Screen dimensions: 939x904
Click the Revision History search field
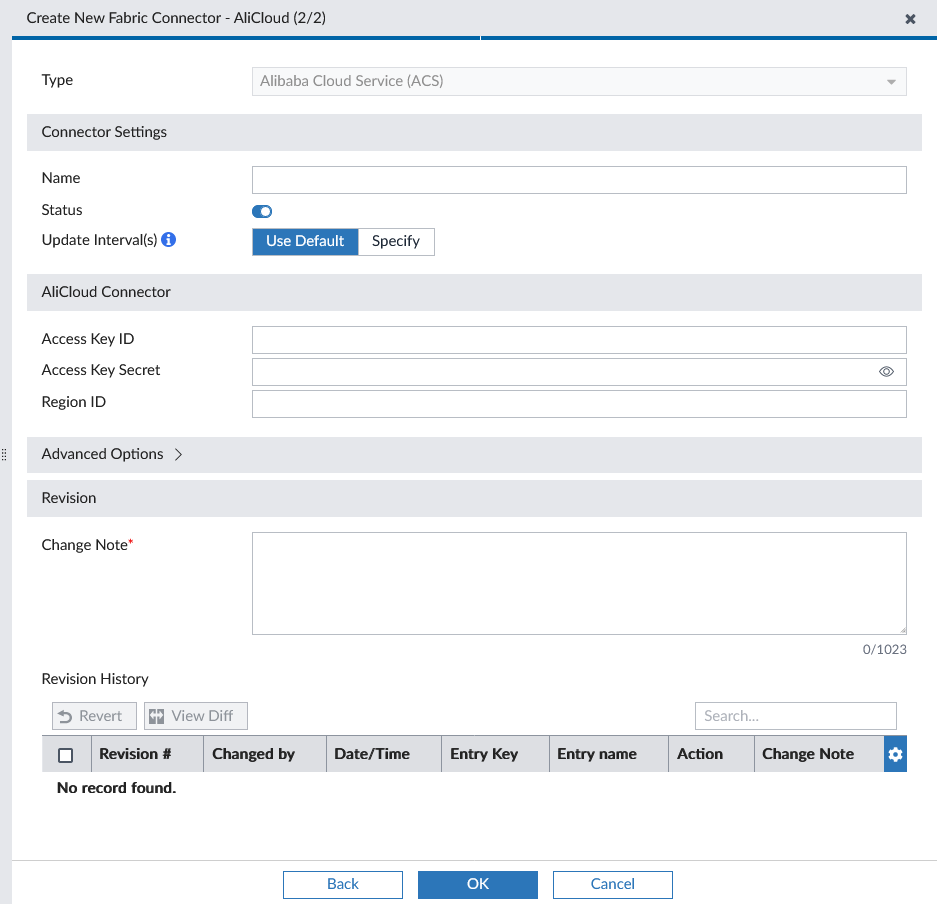click(x=795, y=715)
